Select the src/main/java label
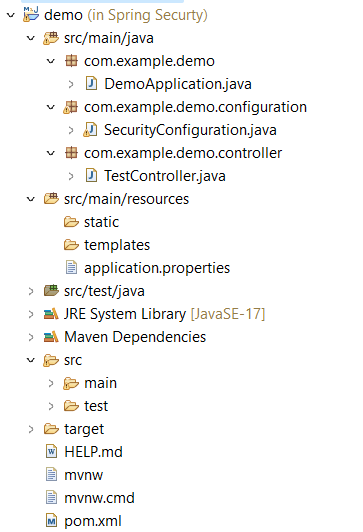This screenshot has height=532, width=363. [x=109, y=38]
